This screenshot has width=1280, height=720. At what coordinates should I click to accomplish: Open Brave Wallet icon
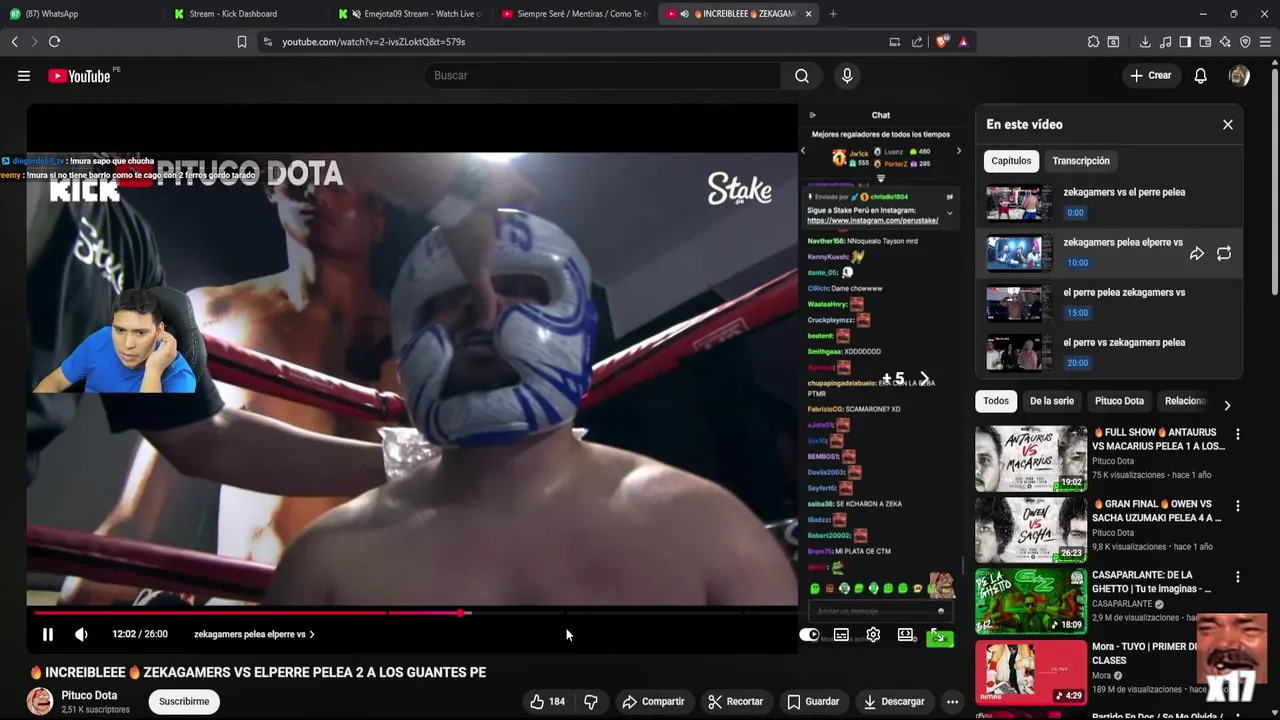pyautogui.click(x=1205, y=42)
